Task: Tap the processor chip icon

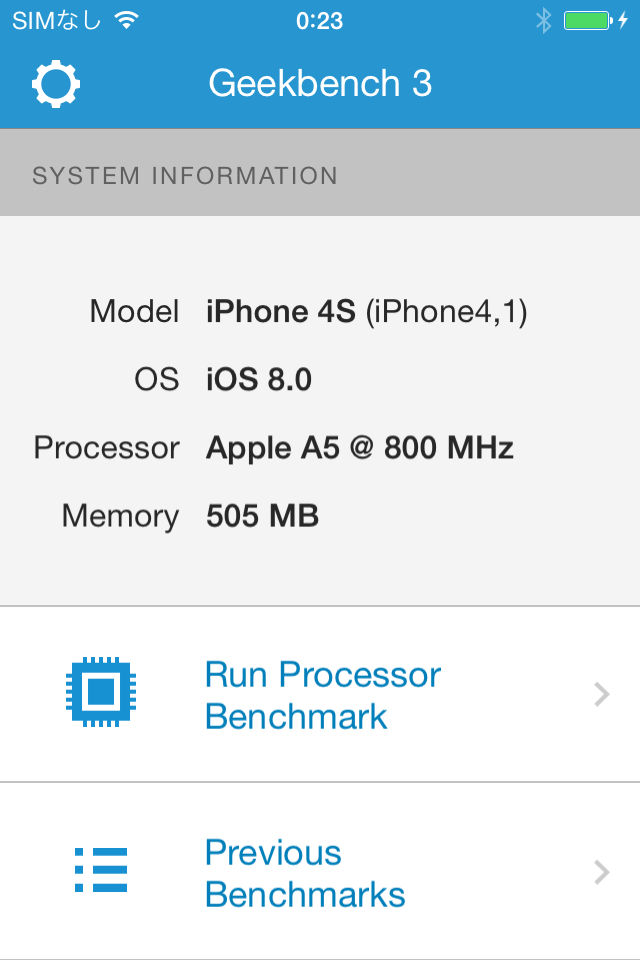Action: 101,692
